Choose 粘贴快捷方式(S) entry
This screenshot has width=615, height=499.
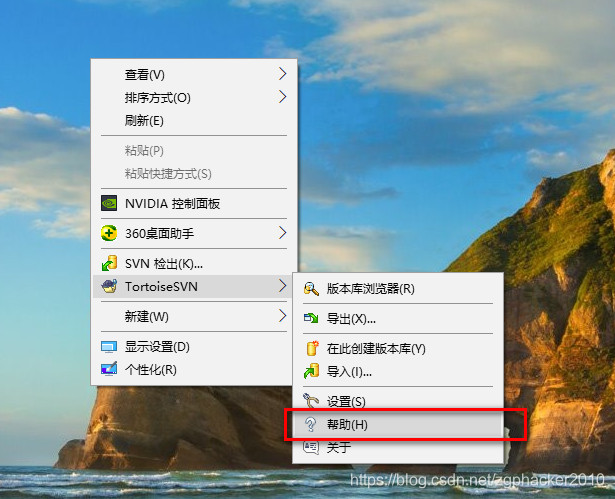pyautogui.click(x=194, y=173)
